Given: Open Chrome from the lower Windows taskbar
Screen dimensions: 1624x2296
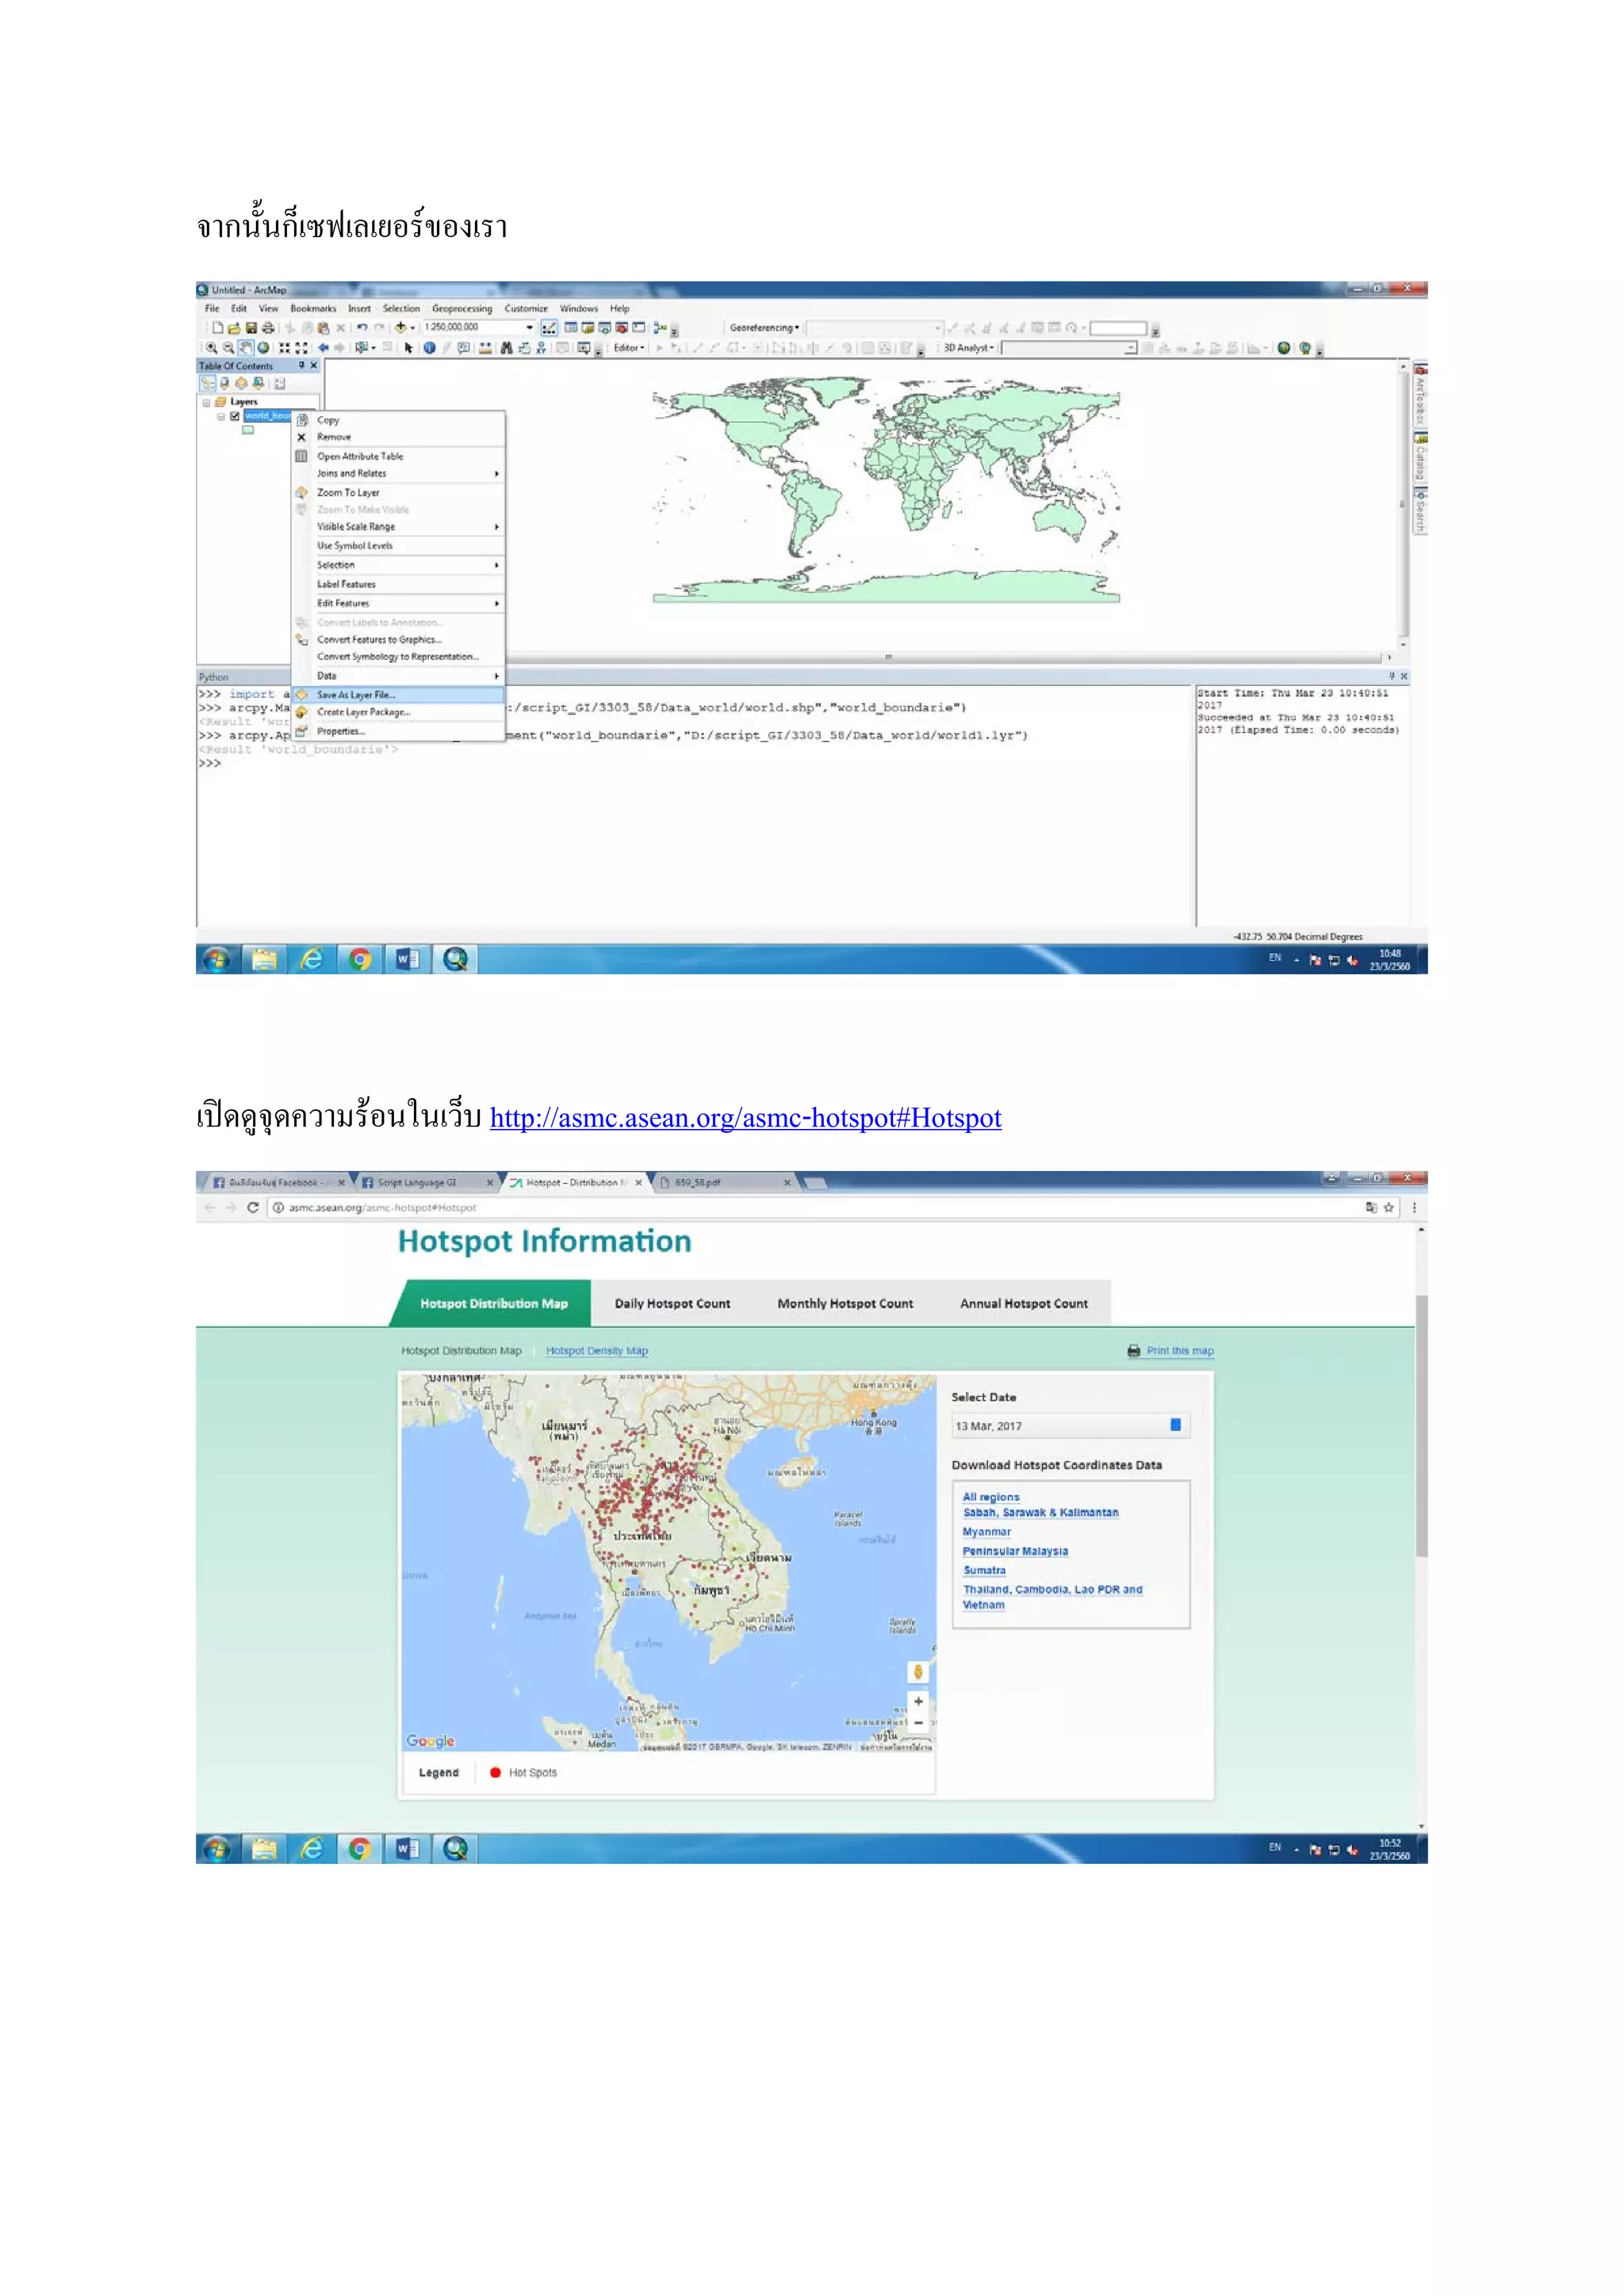Looking at the screenshot, I should 360,1849.
